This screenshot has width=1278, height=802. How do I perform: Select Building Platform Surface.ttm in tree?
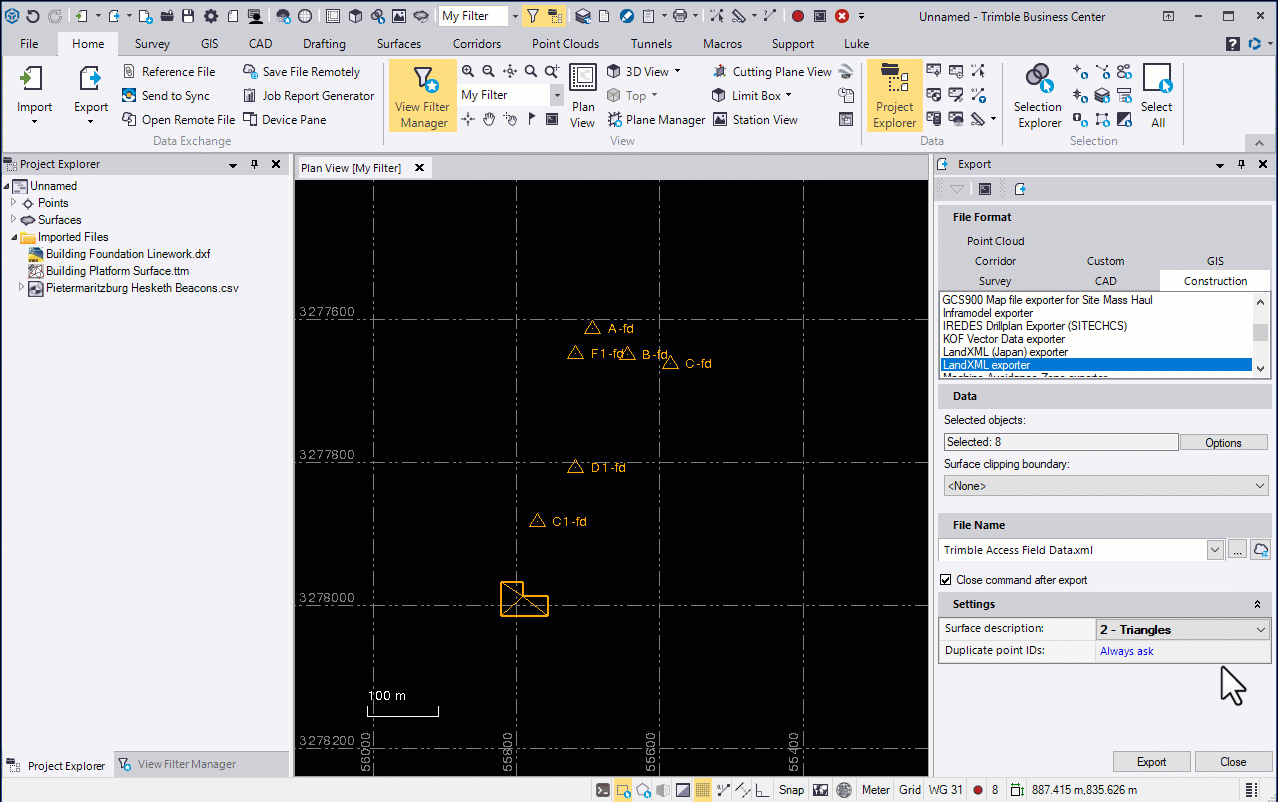[117, 271]
